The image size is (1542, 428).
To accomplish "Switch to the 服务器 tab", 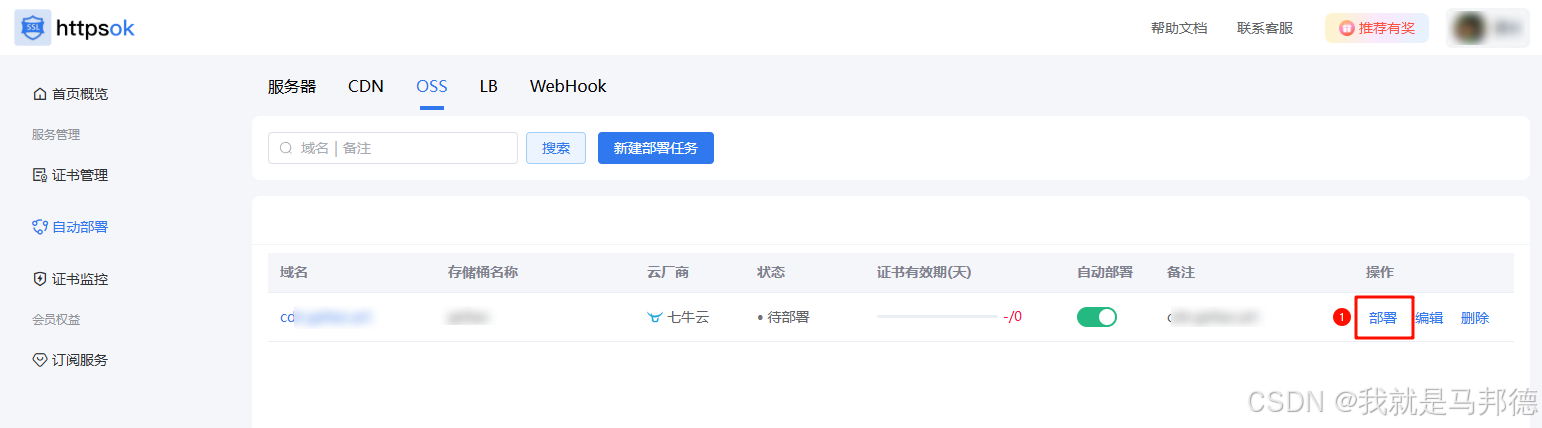I will point(292,86).
